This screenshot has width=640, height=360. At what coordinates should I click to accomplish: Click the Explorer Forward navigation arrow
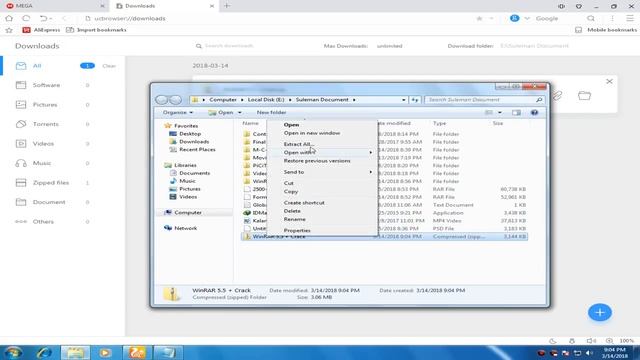[x=176, y=100]
